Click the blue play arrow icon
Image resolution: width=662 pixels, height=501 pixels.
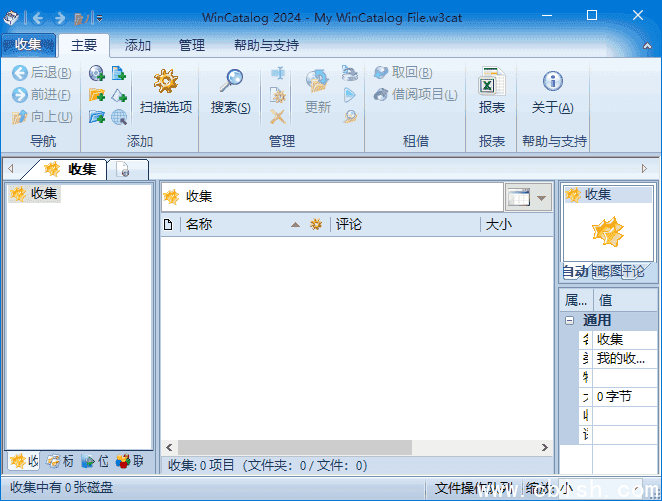tap(350, 95)
